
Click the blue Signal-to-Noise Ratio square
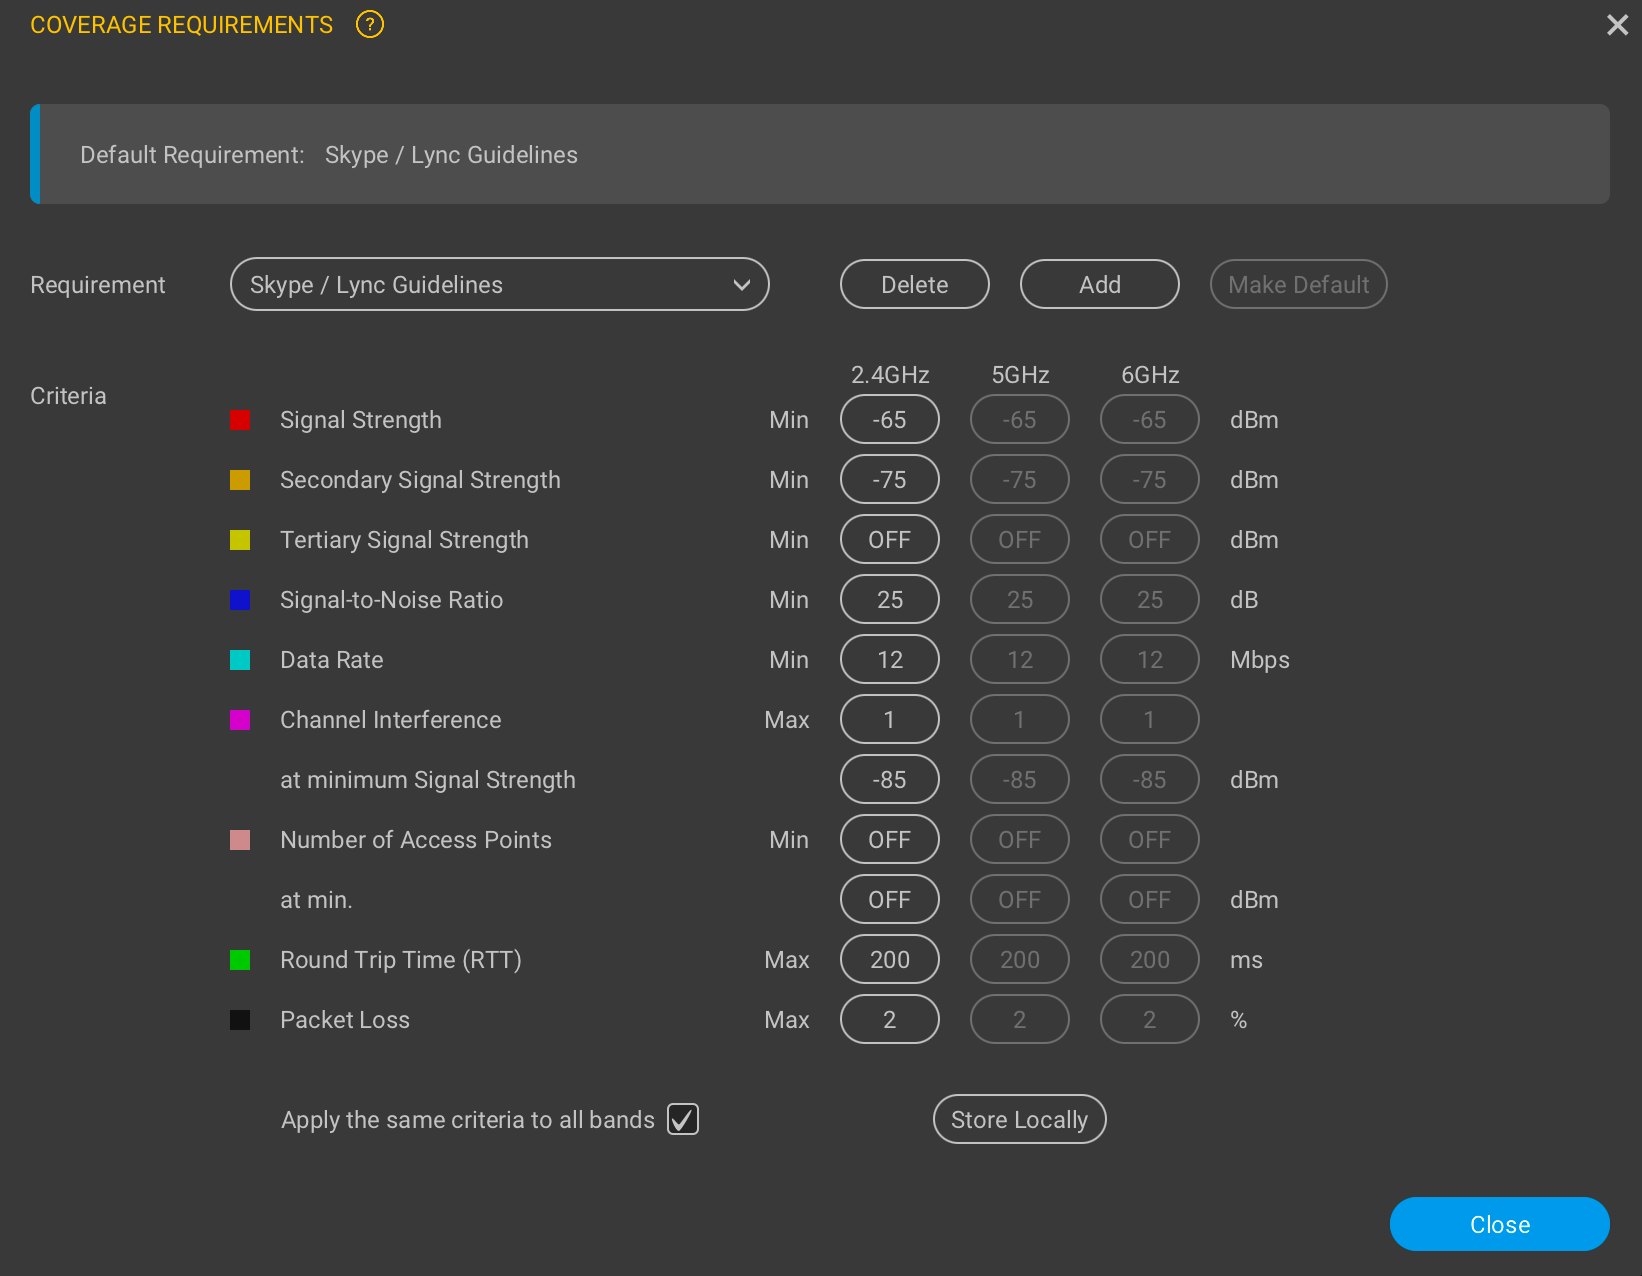click(240, 600)
